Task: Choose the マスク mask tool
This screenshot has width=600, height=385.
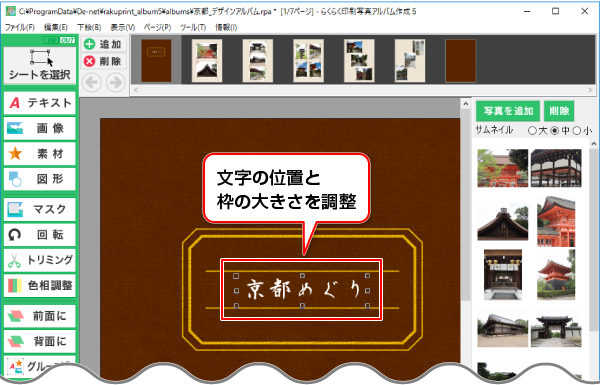Action: pyautogui.click(x=40, y=209)
